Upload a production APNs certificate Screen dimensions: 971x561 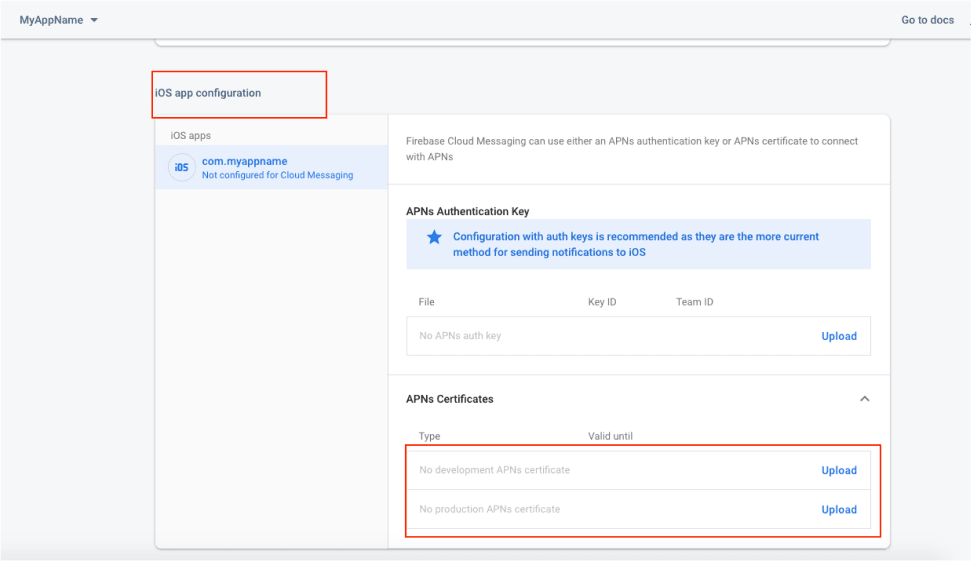(838, 509)
